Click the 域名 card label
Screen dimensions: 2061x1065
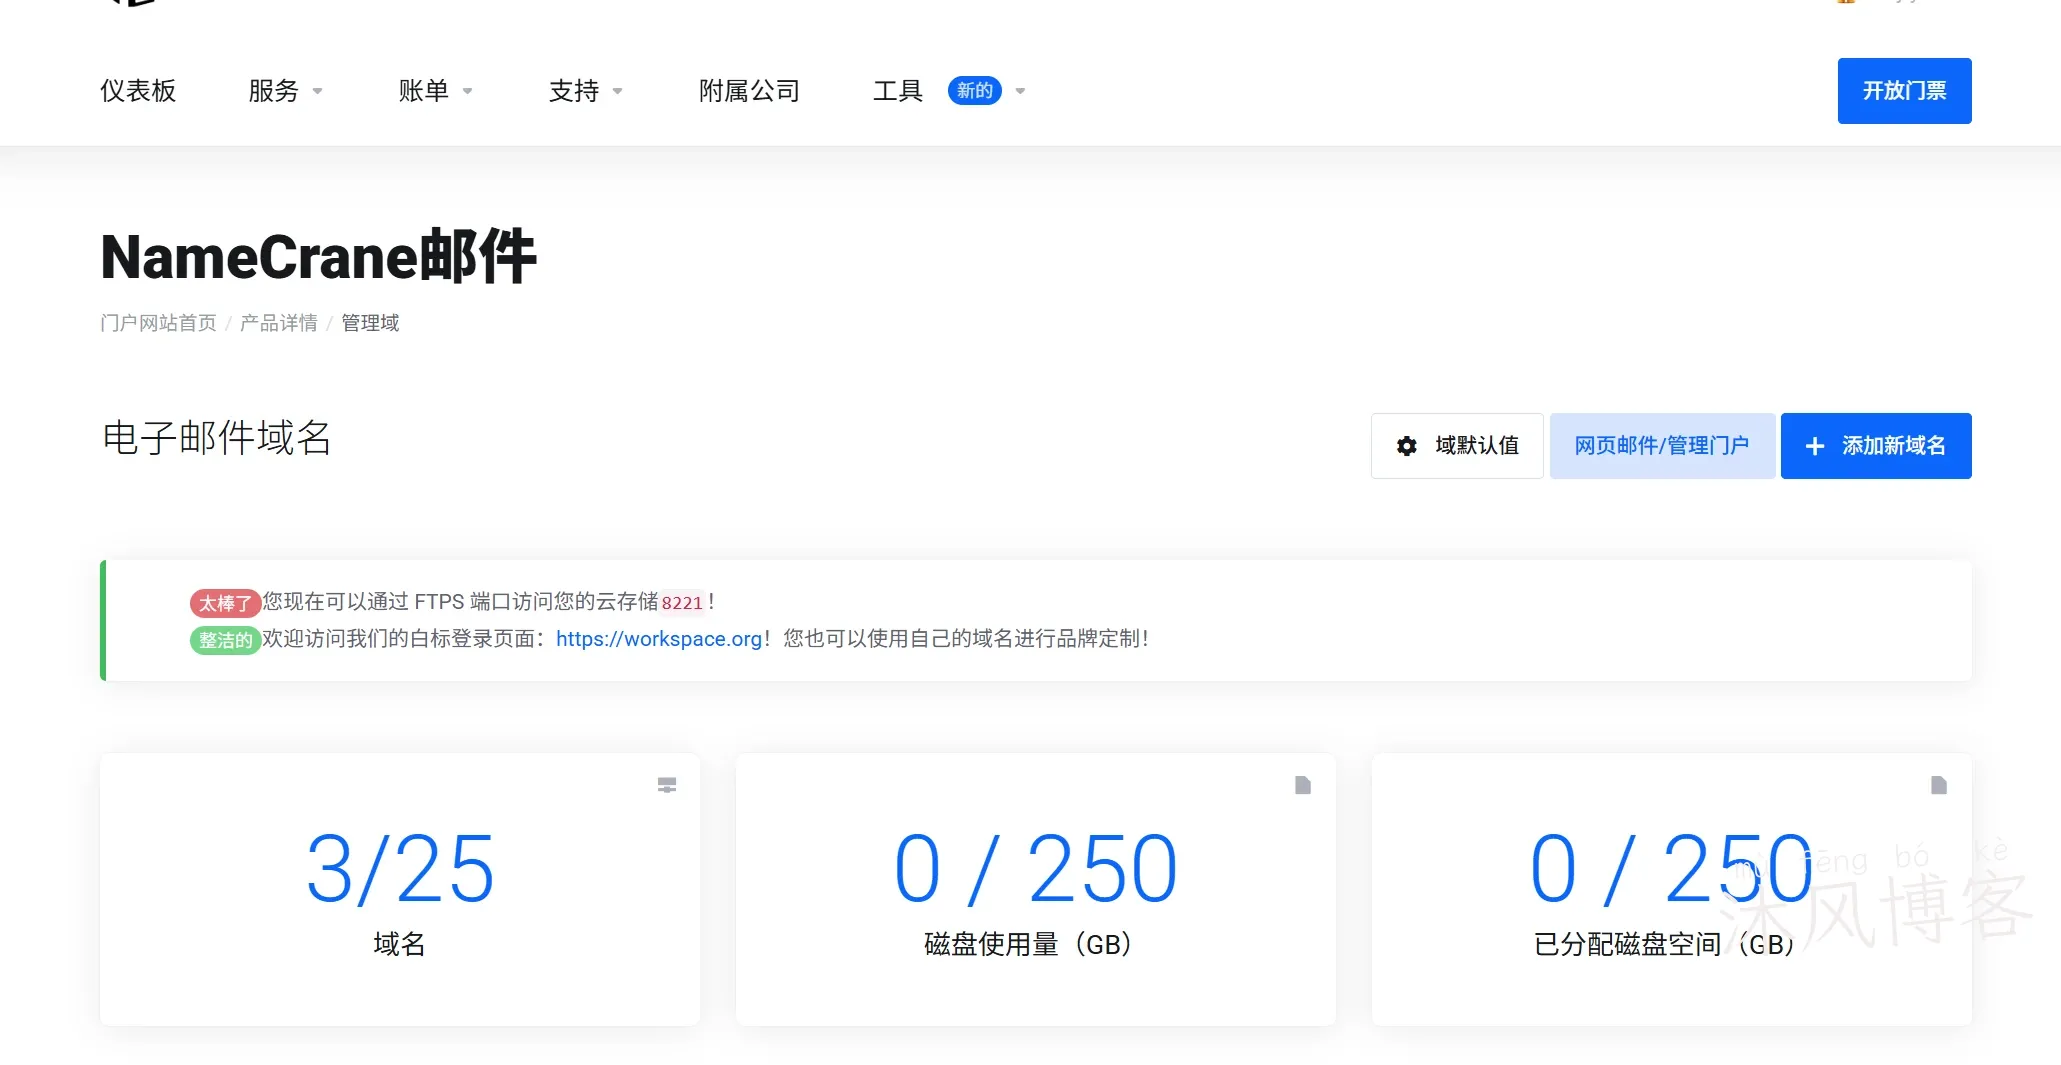[400, 944]
